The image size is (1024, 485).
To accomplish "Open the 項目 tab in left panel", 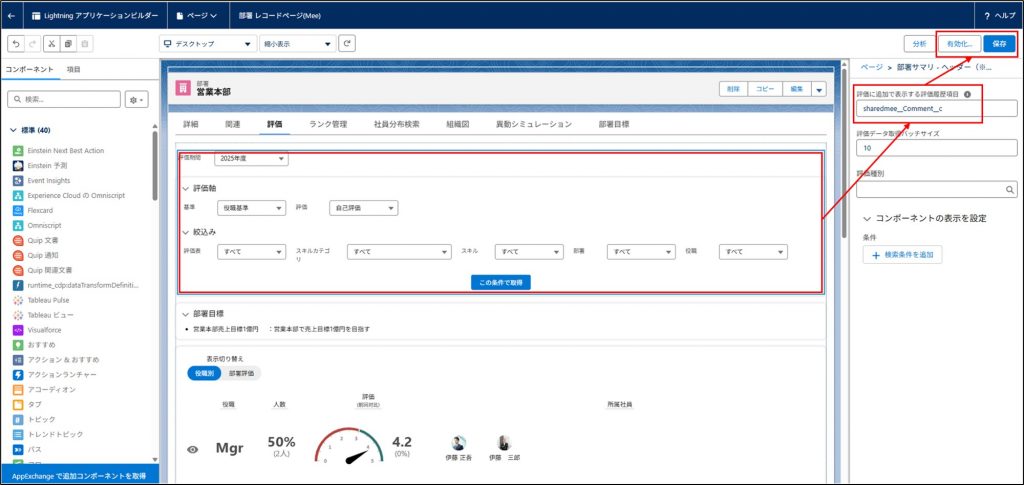I will click(74, 69).
